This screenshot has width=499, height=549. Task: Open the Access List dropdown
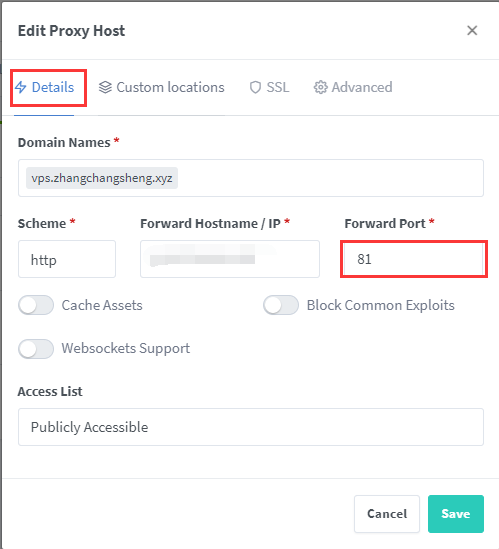pos(251,427)
